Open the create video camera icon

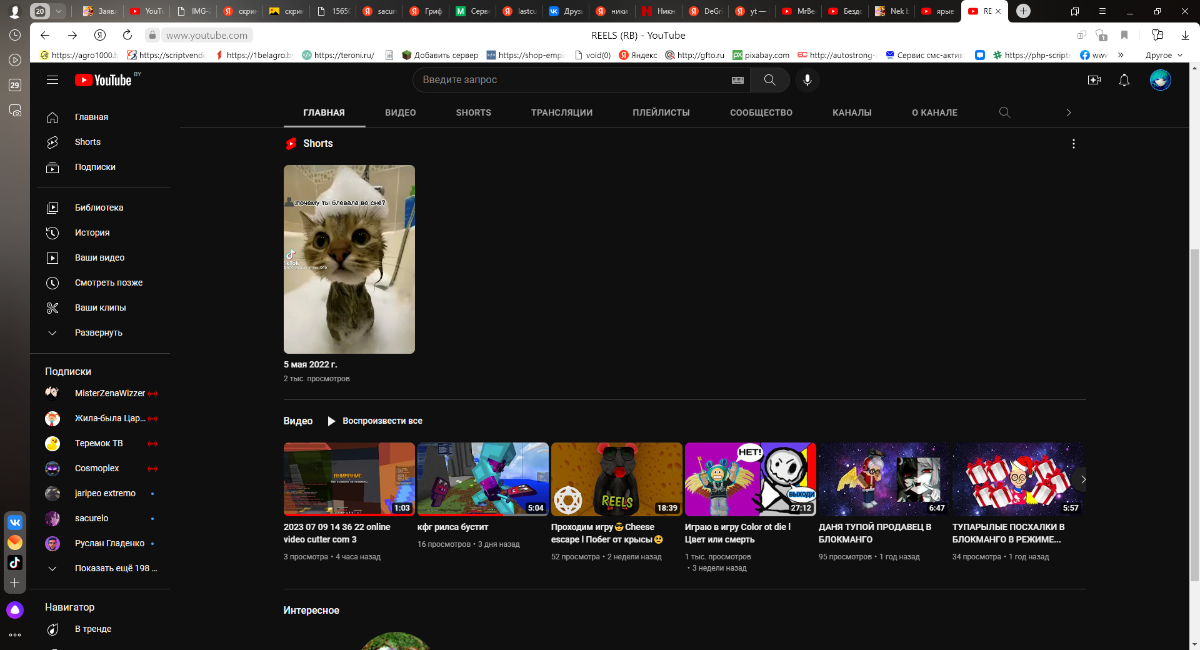pyautogui.click(x=1094, y=80)
